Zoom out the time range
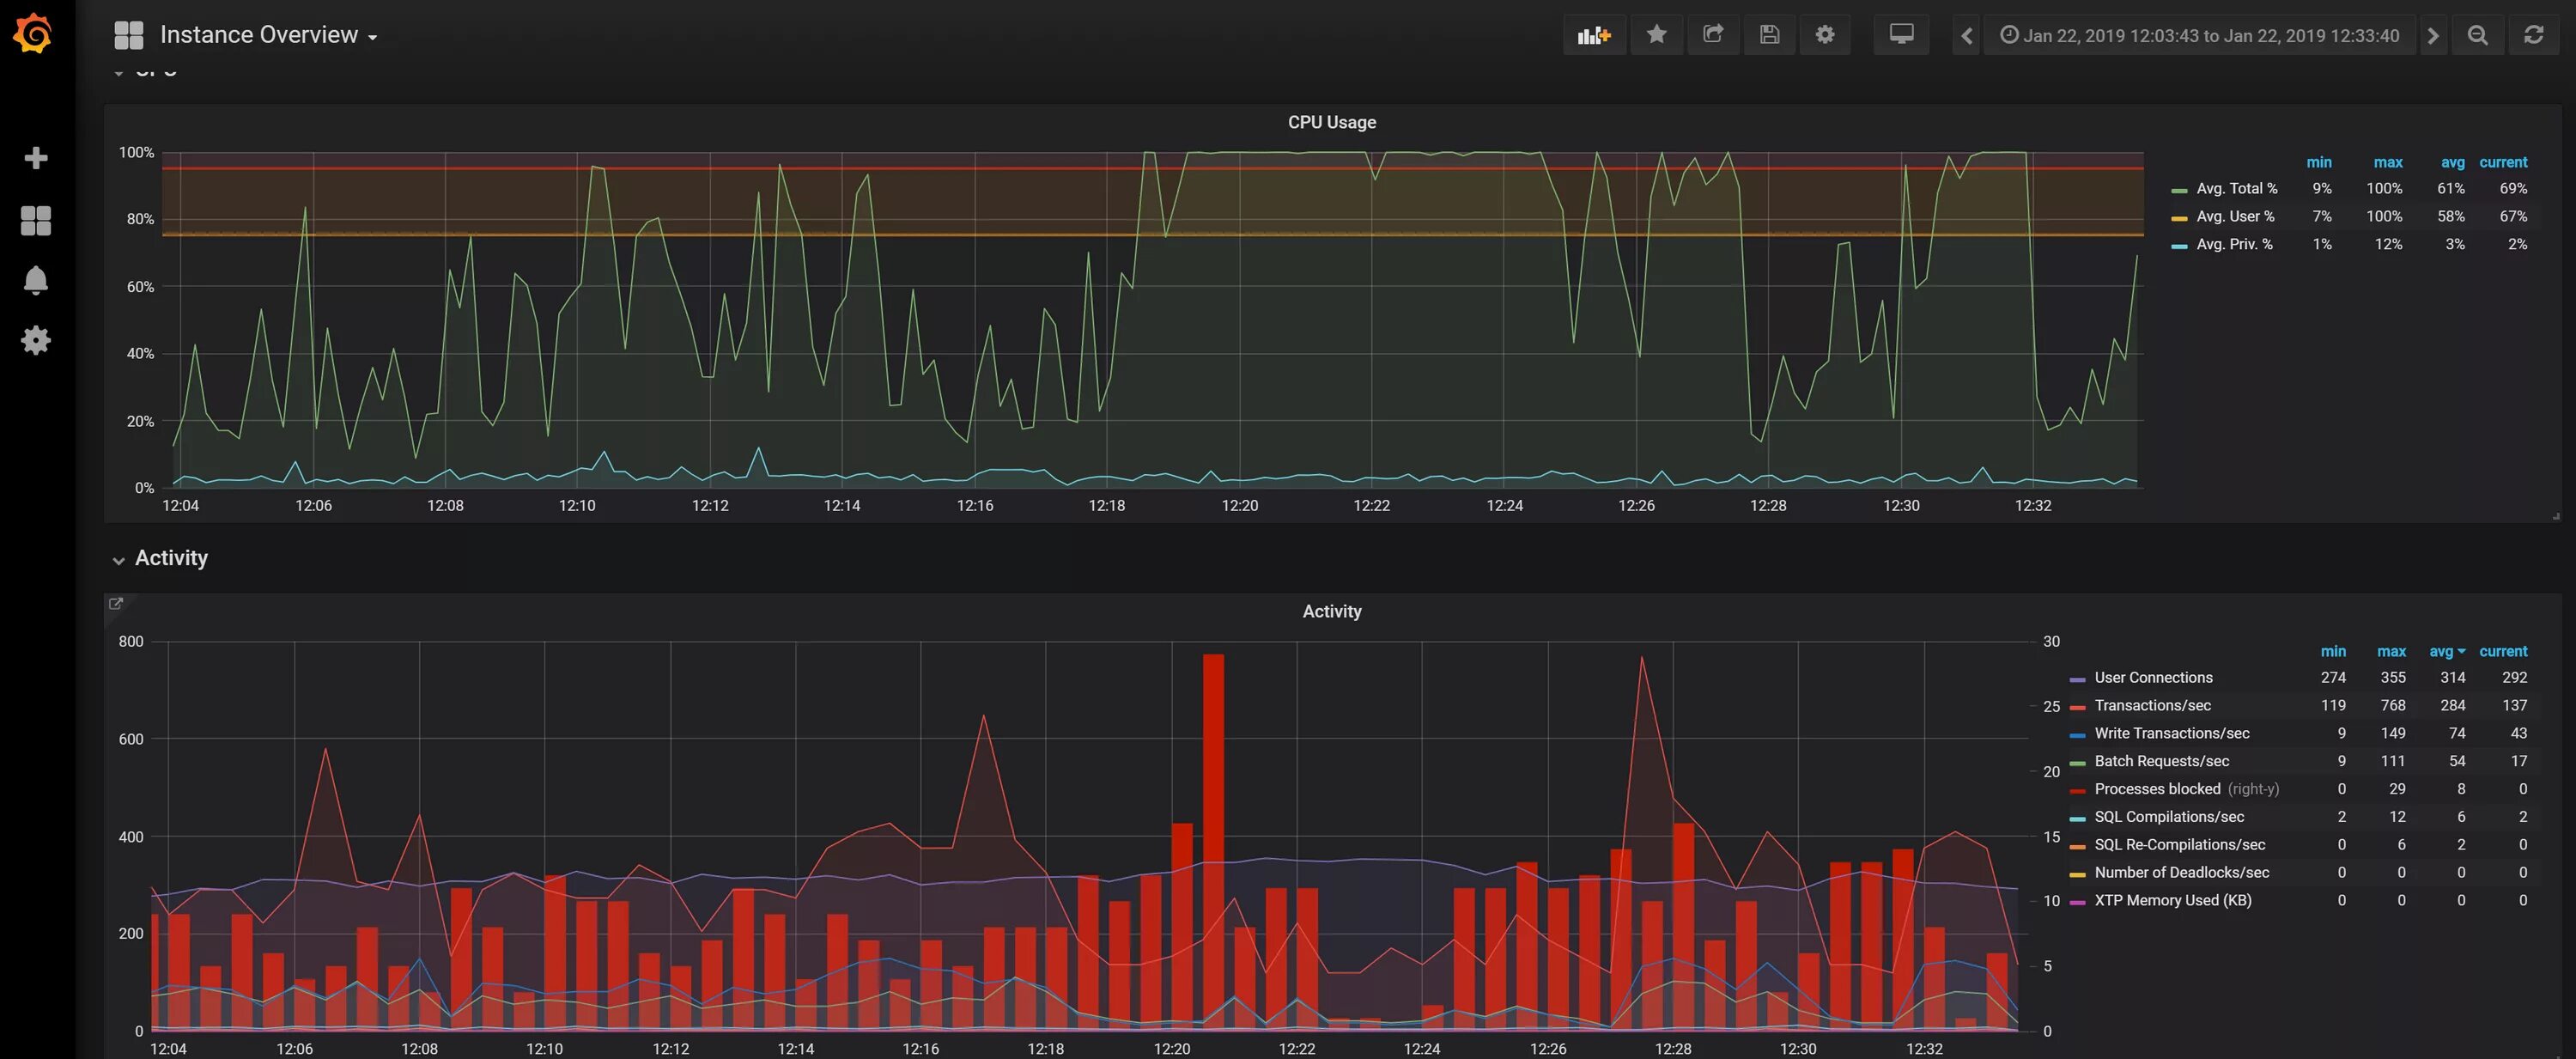 tap(2477, 36)
